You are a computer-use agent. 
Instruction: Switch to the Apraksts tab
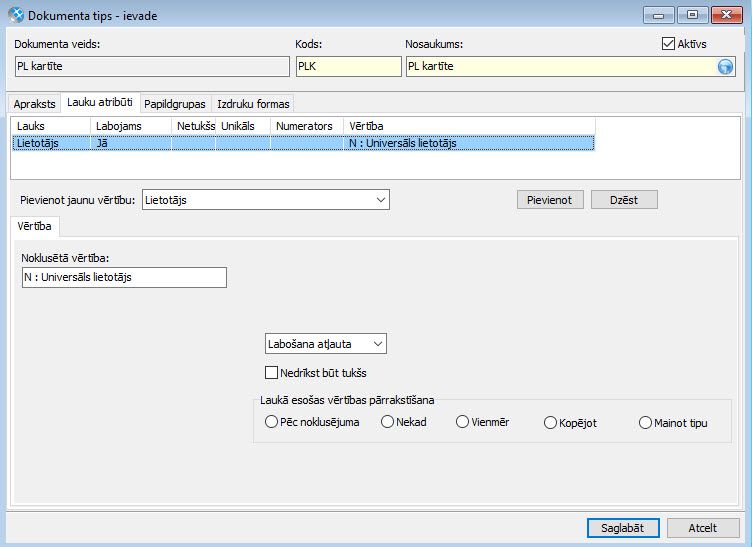click(x=35, y=104)
